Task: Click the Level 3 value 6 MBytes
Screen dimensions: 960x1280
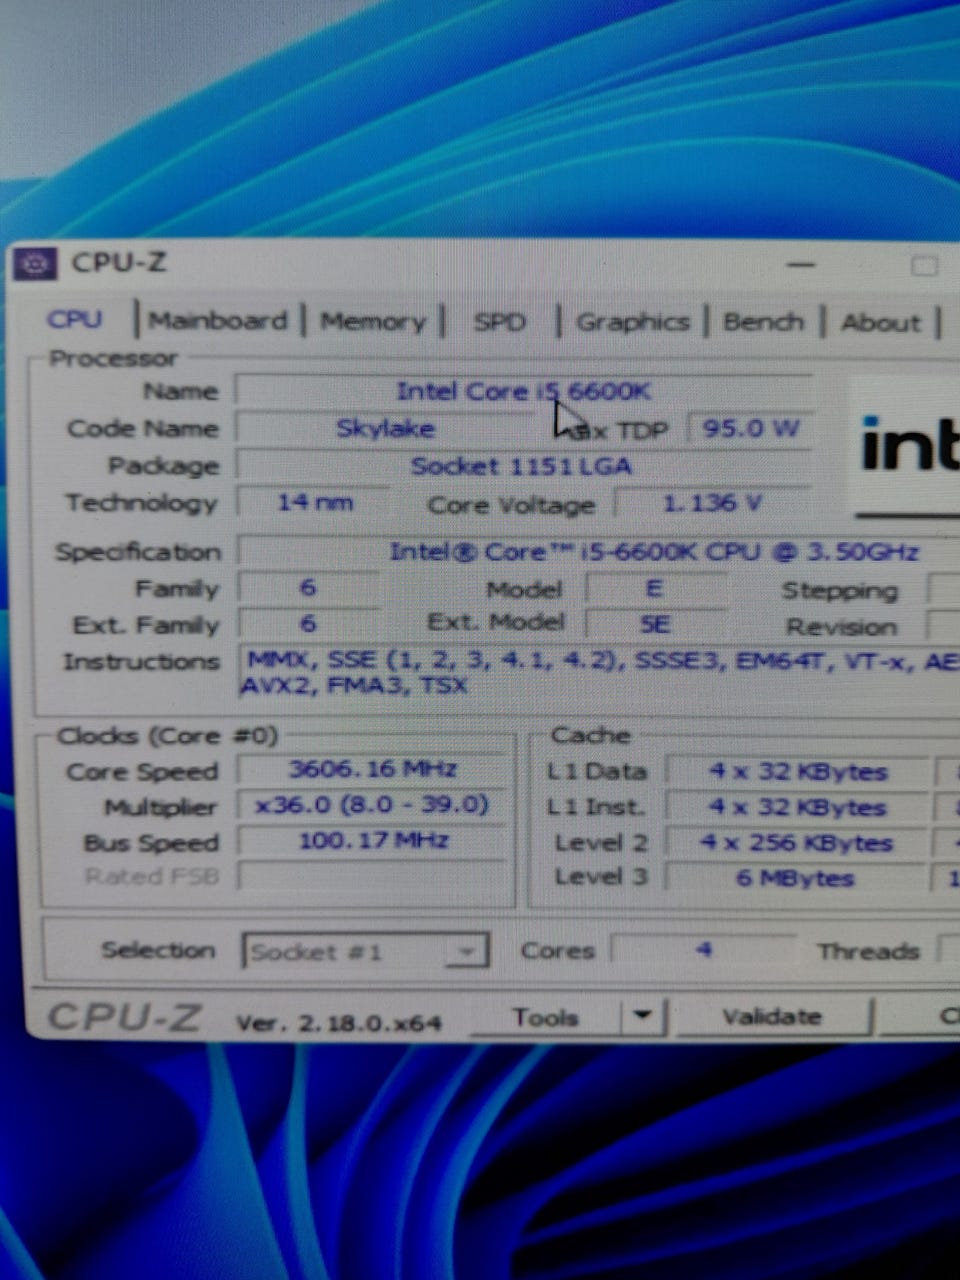Action: pyautogui.click(x=797, y=879)
